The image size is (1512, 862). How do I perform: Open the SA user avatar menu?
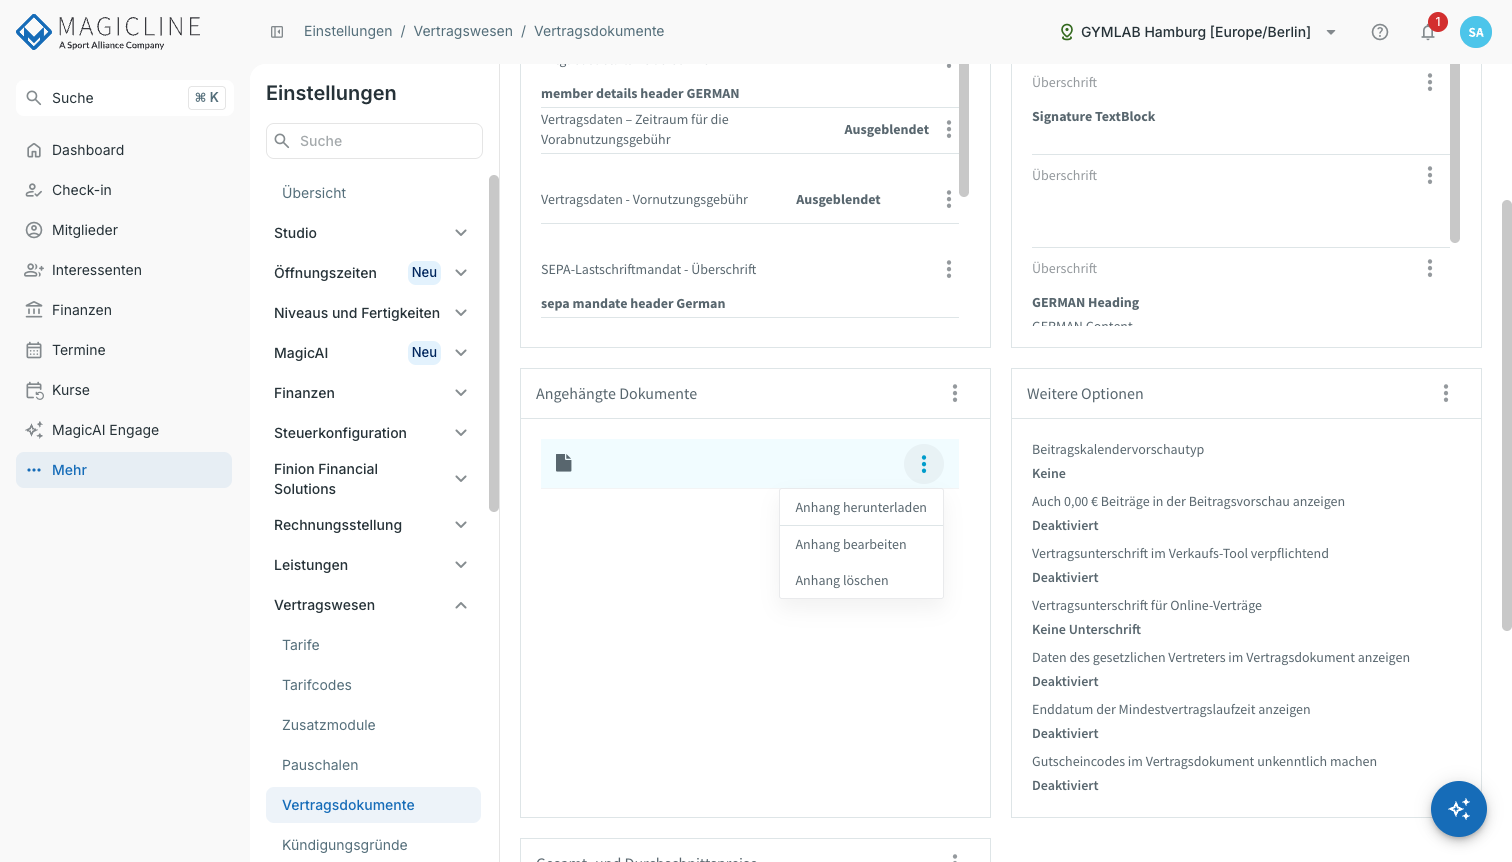coord(1476,32)
